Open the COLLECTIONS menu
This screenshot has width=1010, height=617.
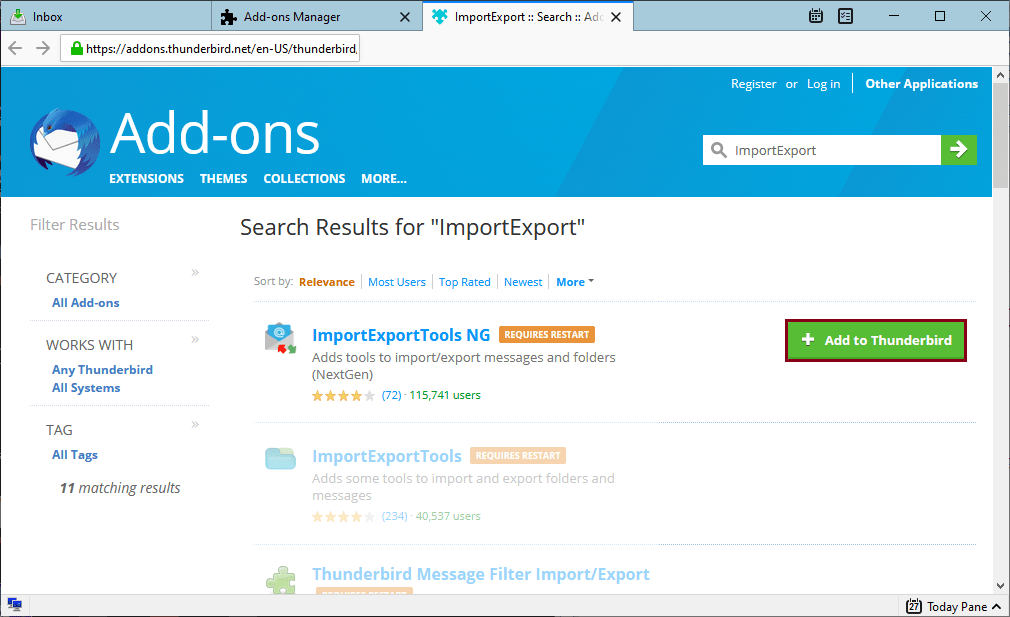(x=304, y=178)
